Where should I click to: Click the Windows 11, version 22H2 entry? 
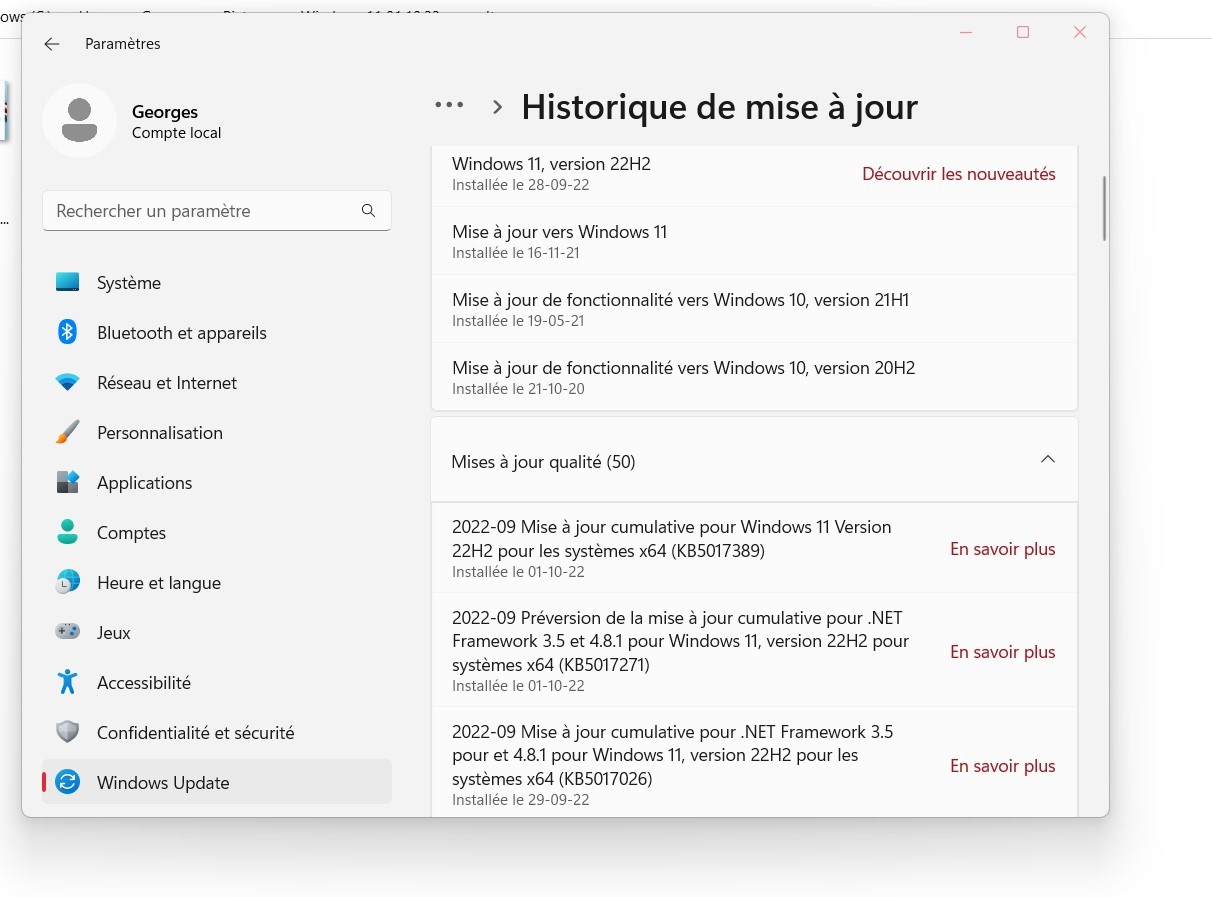tap(551, 163)
